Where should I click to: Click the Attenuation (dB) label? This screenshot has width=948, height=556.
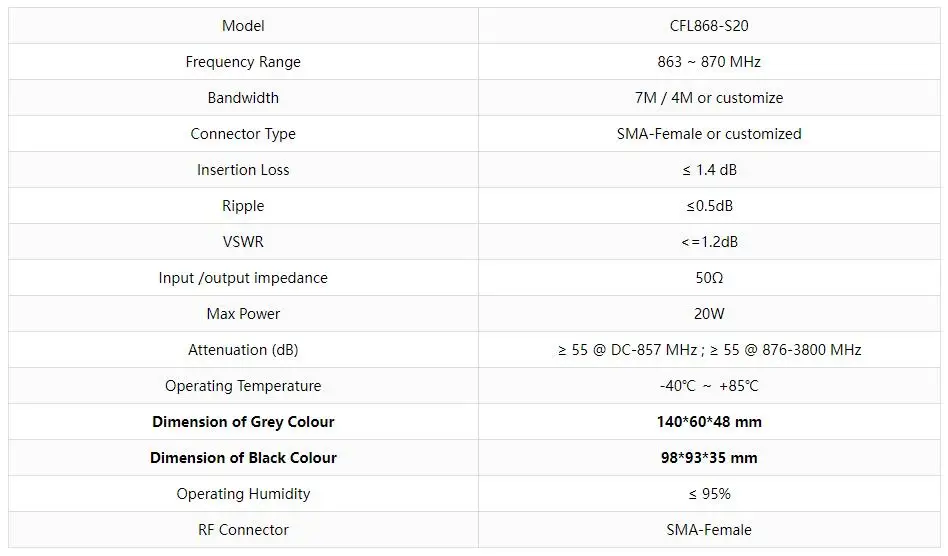coord(243,350)
